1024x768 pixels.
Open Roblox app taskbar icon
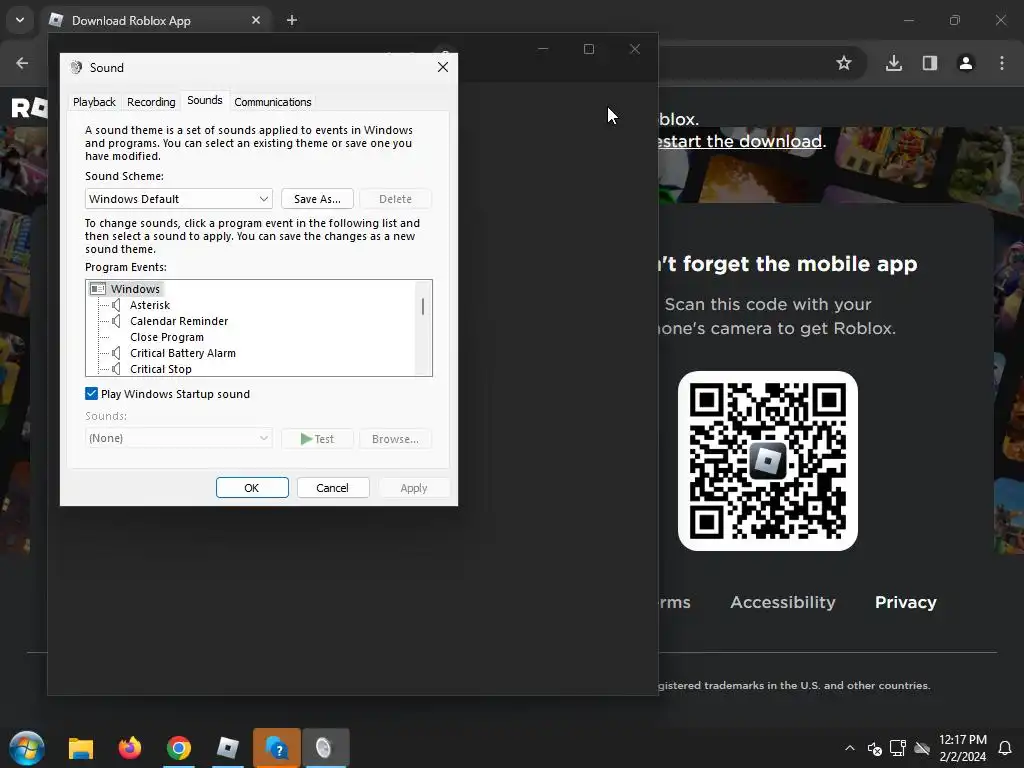(227, 748)
